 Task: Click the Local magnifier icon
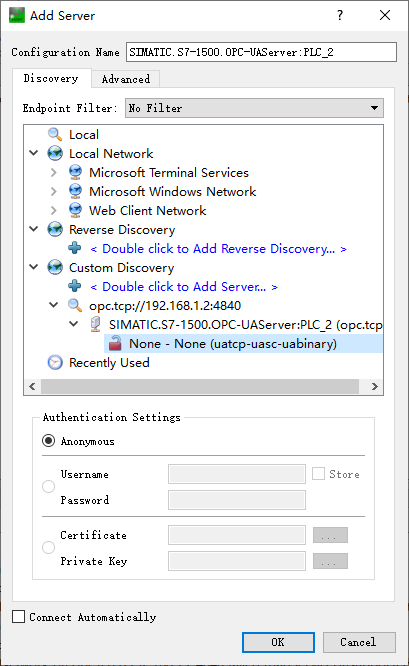55,134
